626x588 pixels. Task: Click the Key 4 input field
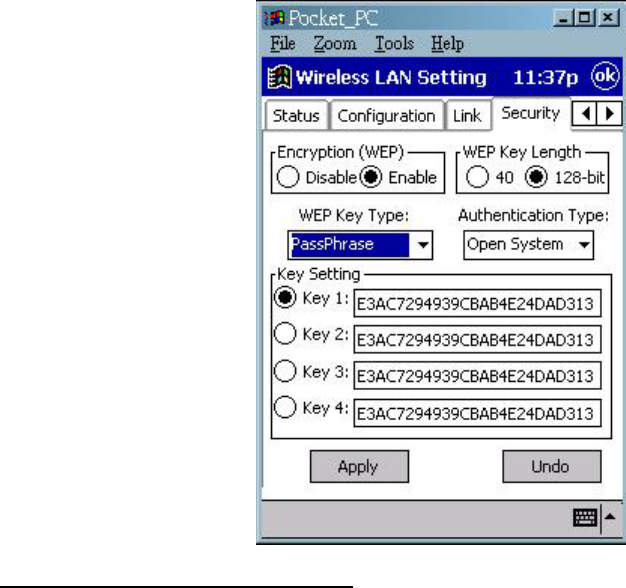point(477,413)
